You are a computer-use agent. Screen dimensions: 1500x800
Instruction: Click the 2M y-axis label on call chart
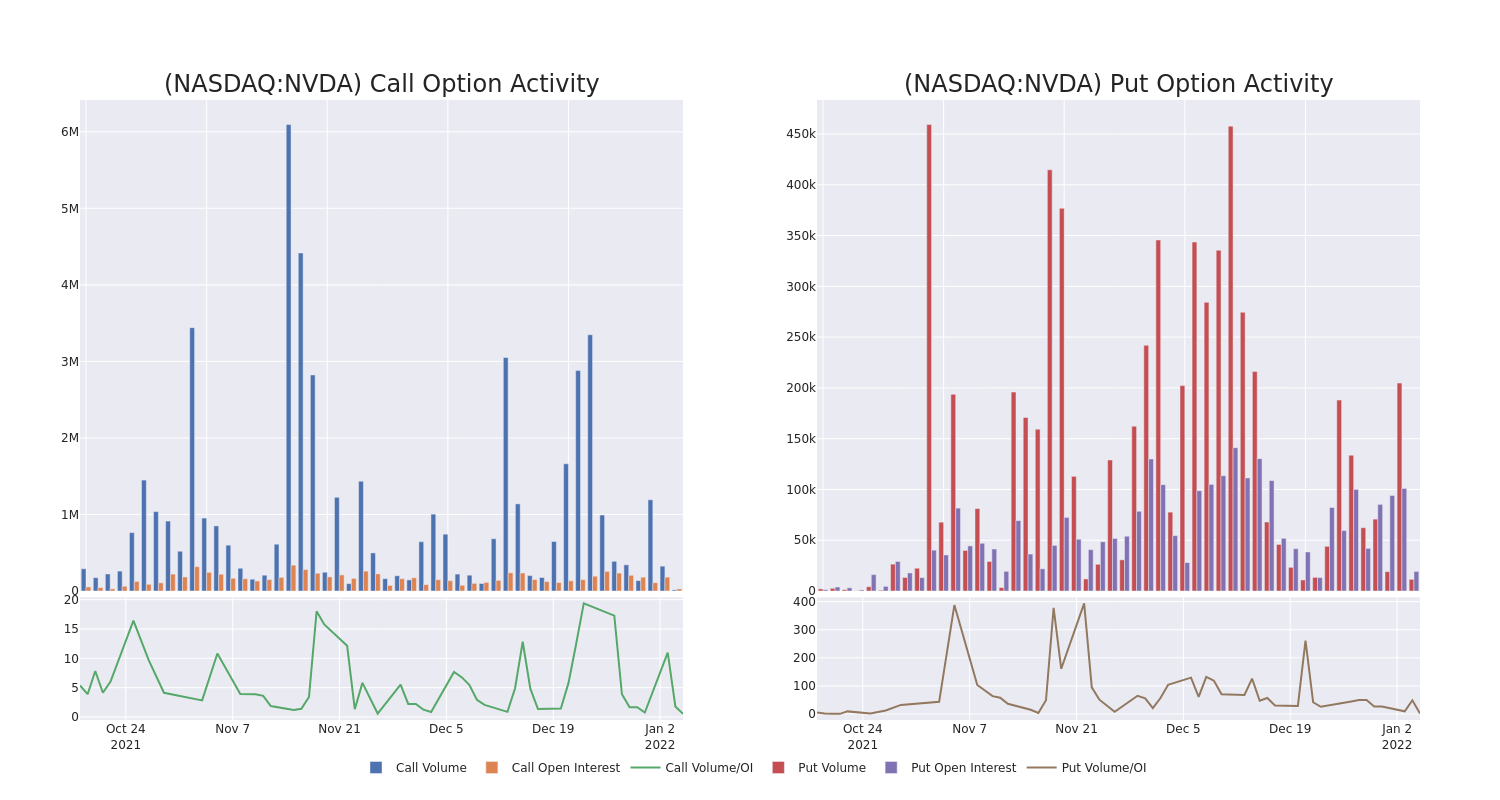pyautogui.click(x=70, y=438)
